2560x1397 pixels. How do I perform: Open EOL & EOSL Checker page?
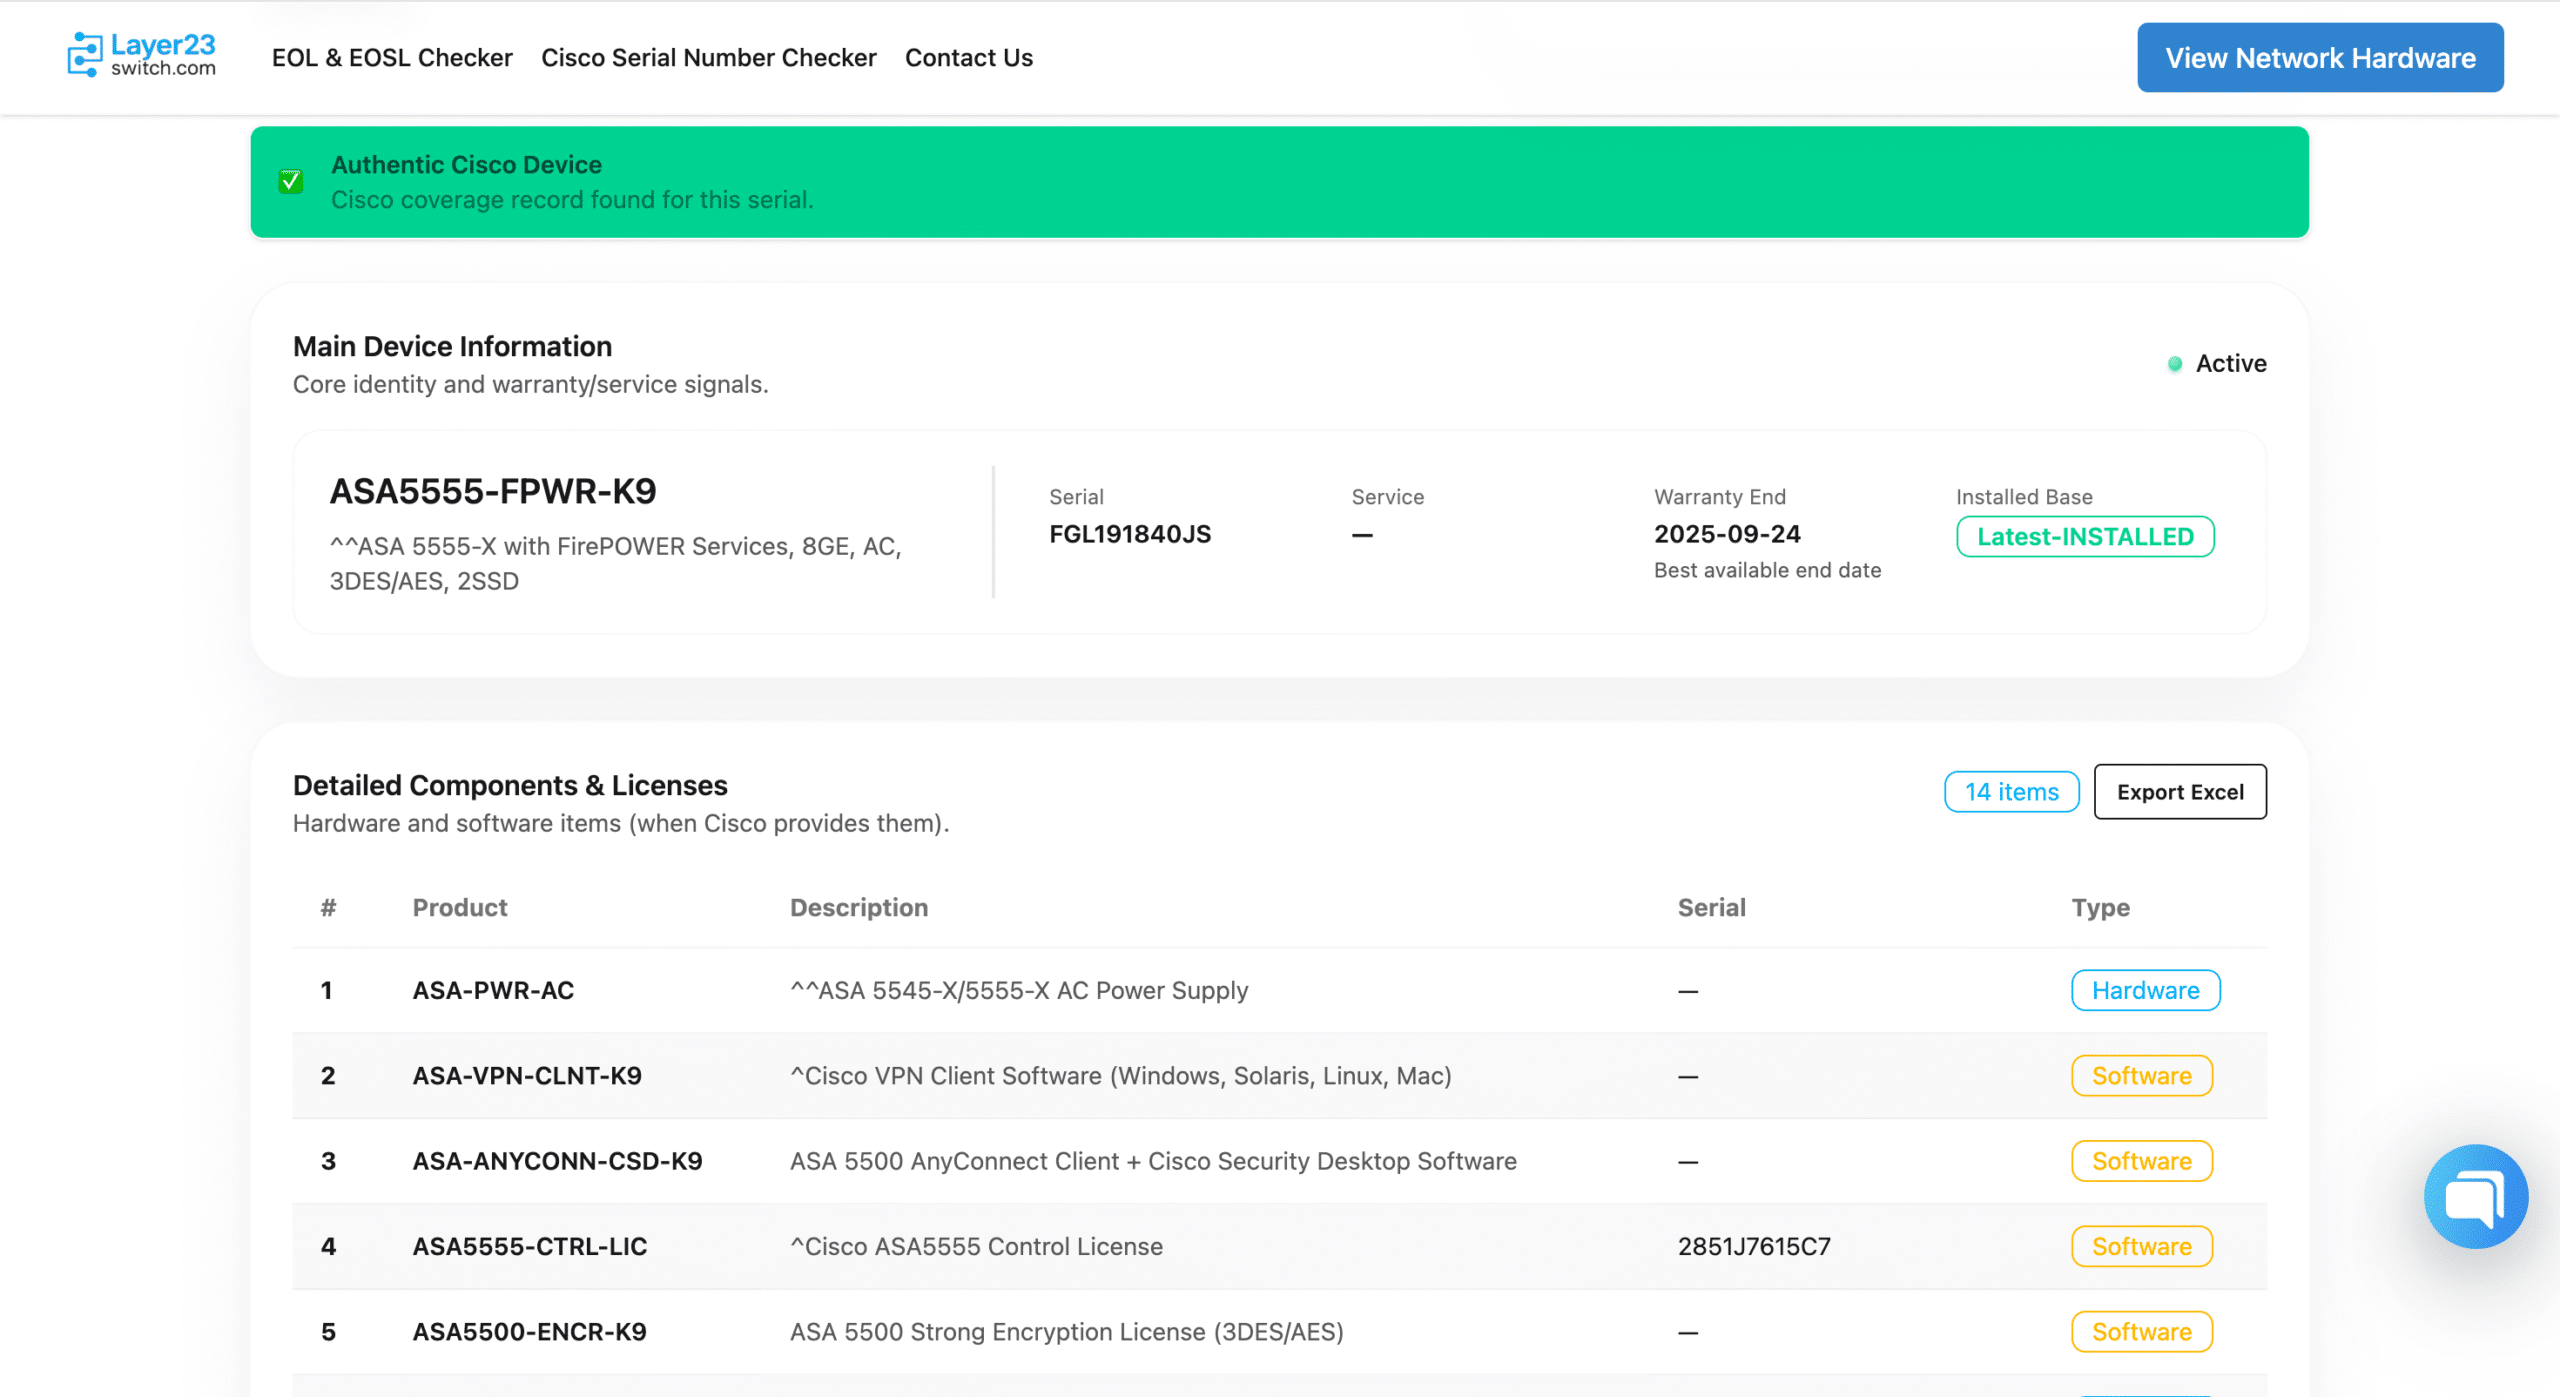click(392, 58)
